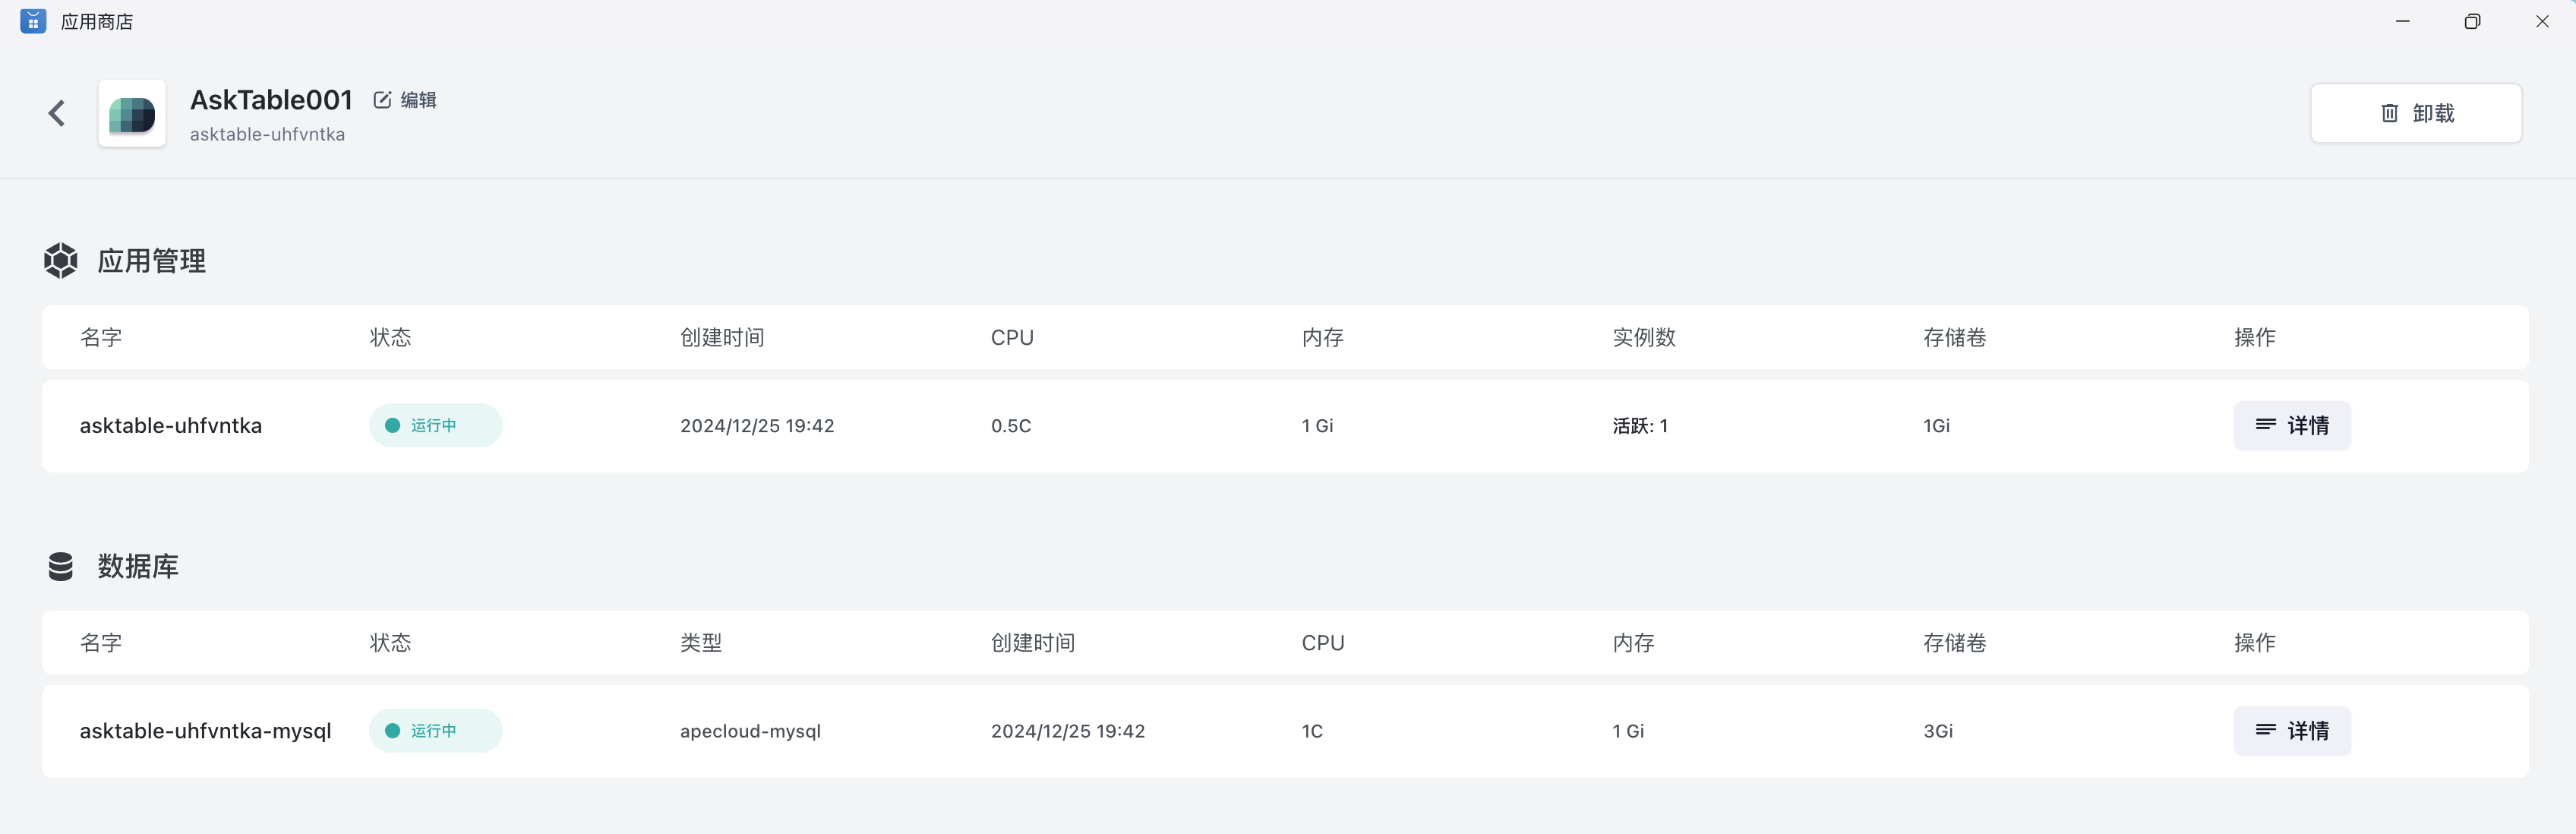Click the edit pencil icon beside AskTable001
The height and width of the screenshot is (834, 2576).
coord(382,100)
